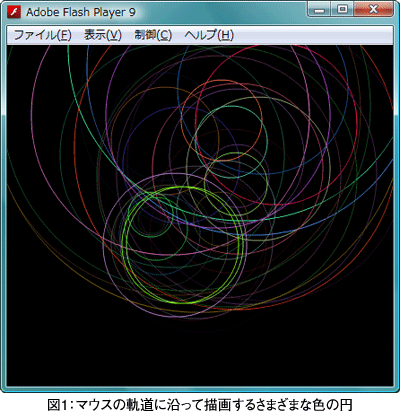Open the ヘルプ(H) menu
Viewport: 400px width, 415px height.
point(209,35)
